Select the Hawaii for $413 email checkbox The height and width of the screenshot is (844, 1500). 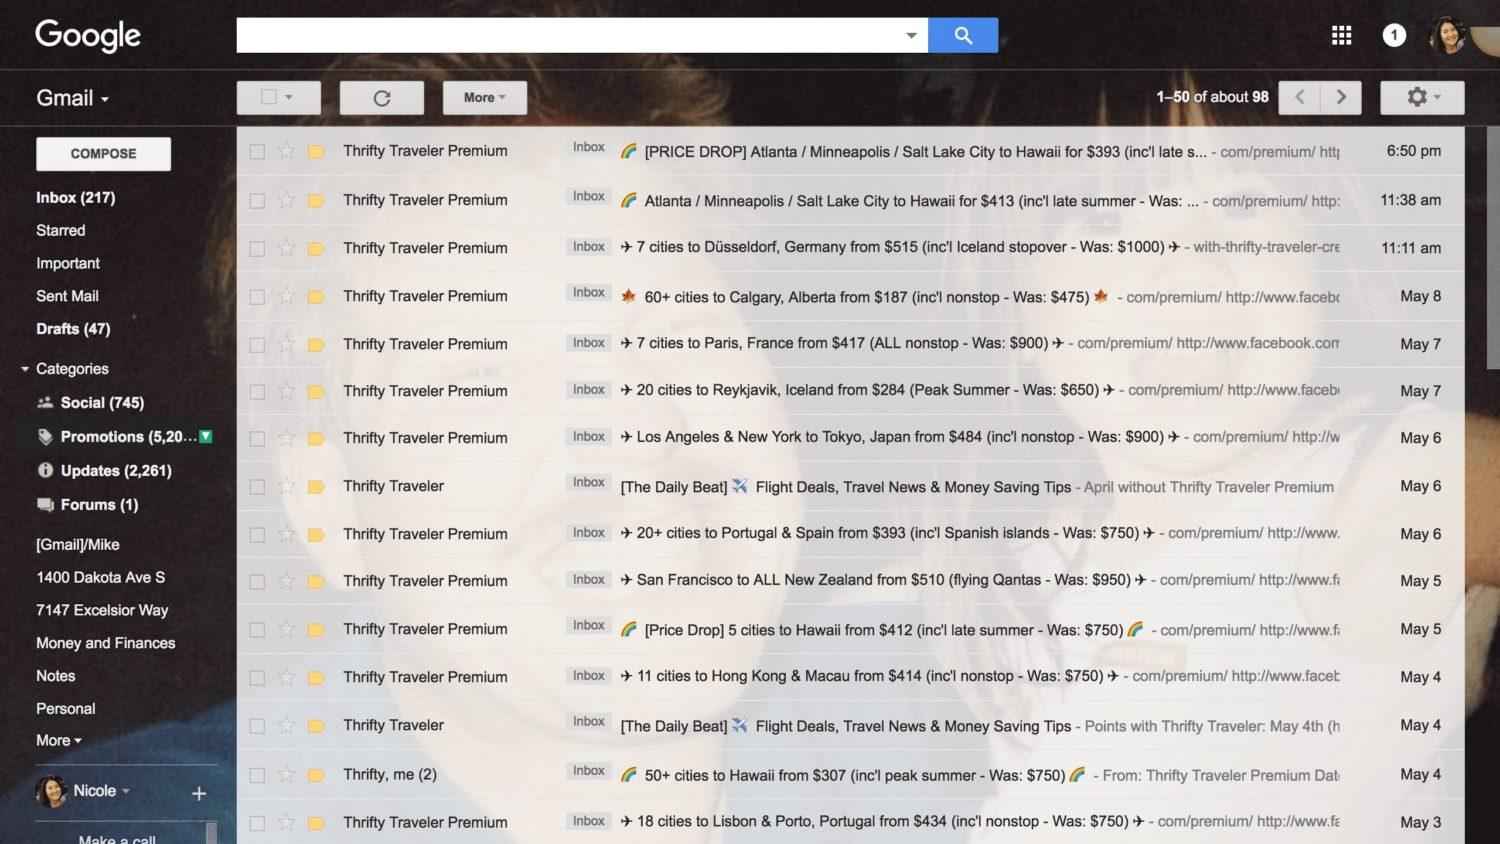[x=257, y=200]
